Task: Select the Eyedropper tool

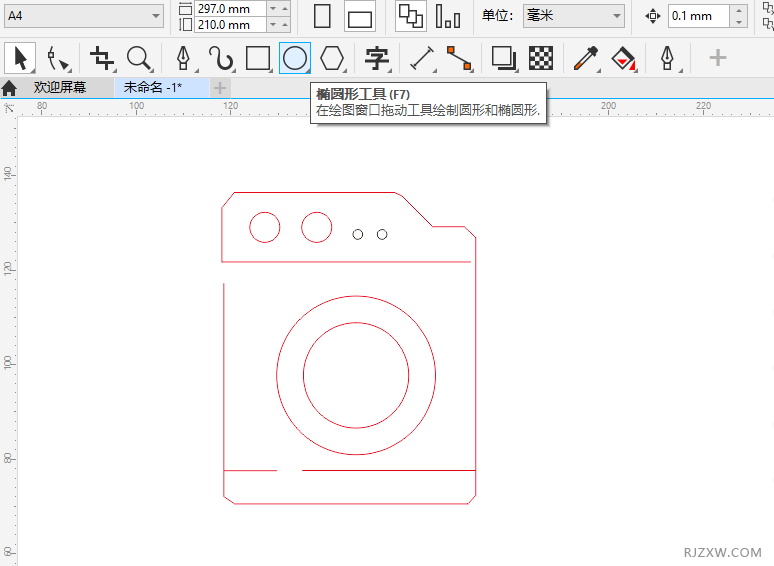Action: [585, 58]
